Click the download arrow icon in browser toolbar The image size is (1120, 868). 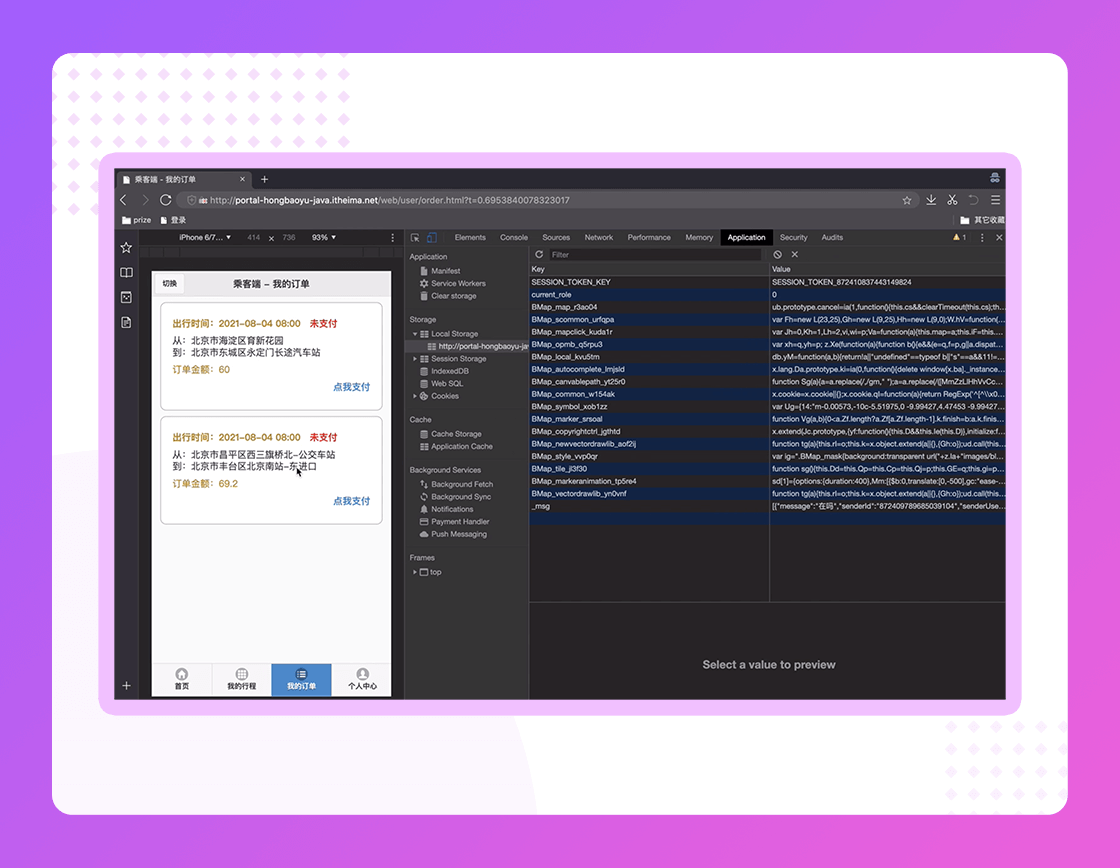[x=931, y=200]
